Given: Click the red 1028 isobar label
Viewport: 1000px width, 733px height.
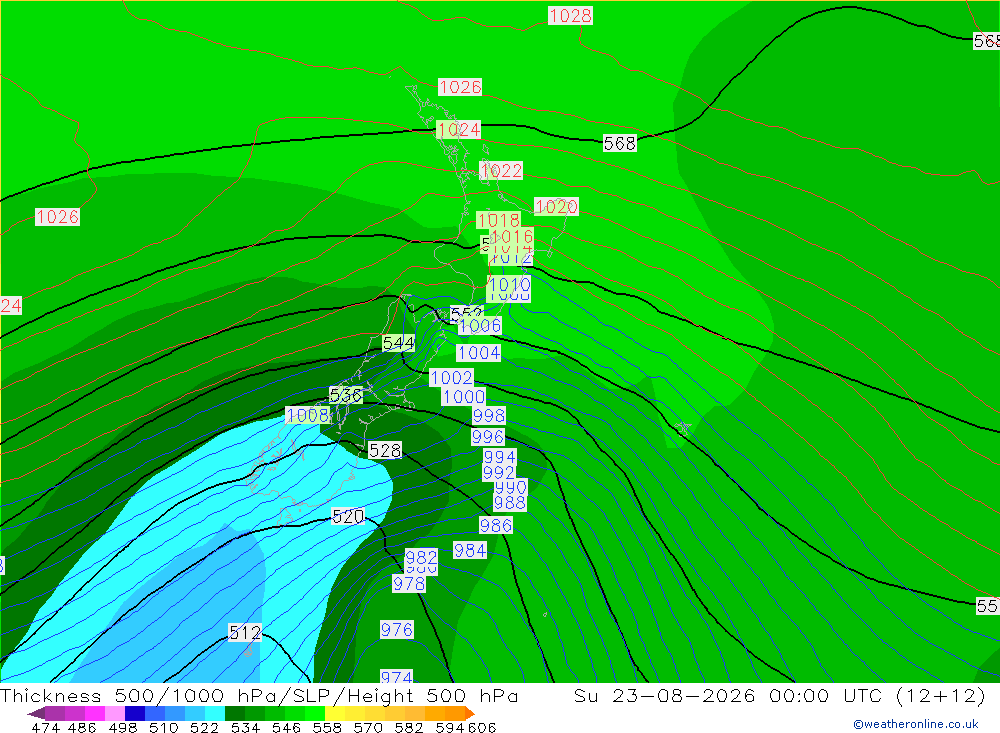Looking at the screenshot, I should coord(570,15).
